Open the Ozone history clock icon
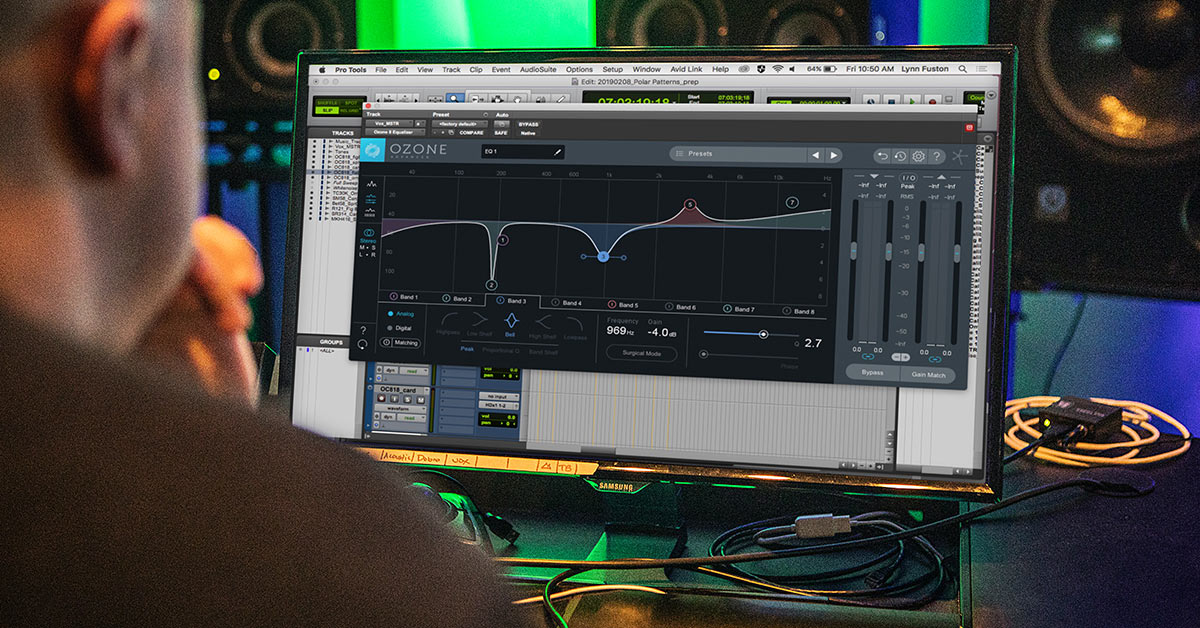The width and height of the screenshot is (1200, 628). (x=900, y=156)
